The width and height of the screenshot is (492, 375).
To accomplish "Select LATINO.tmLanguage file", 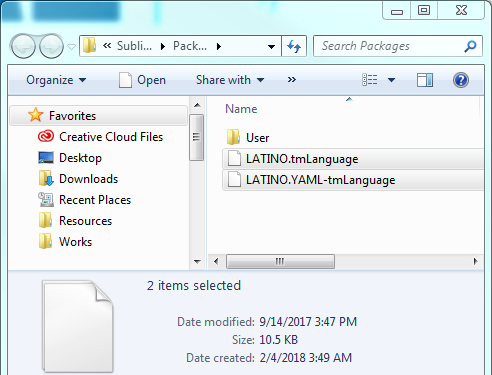I will 353,159.
